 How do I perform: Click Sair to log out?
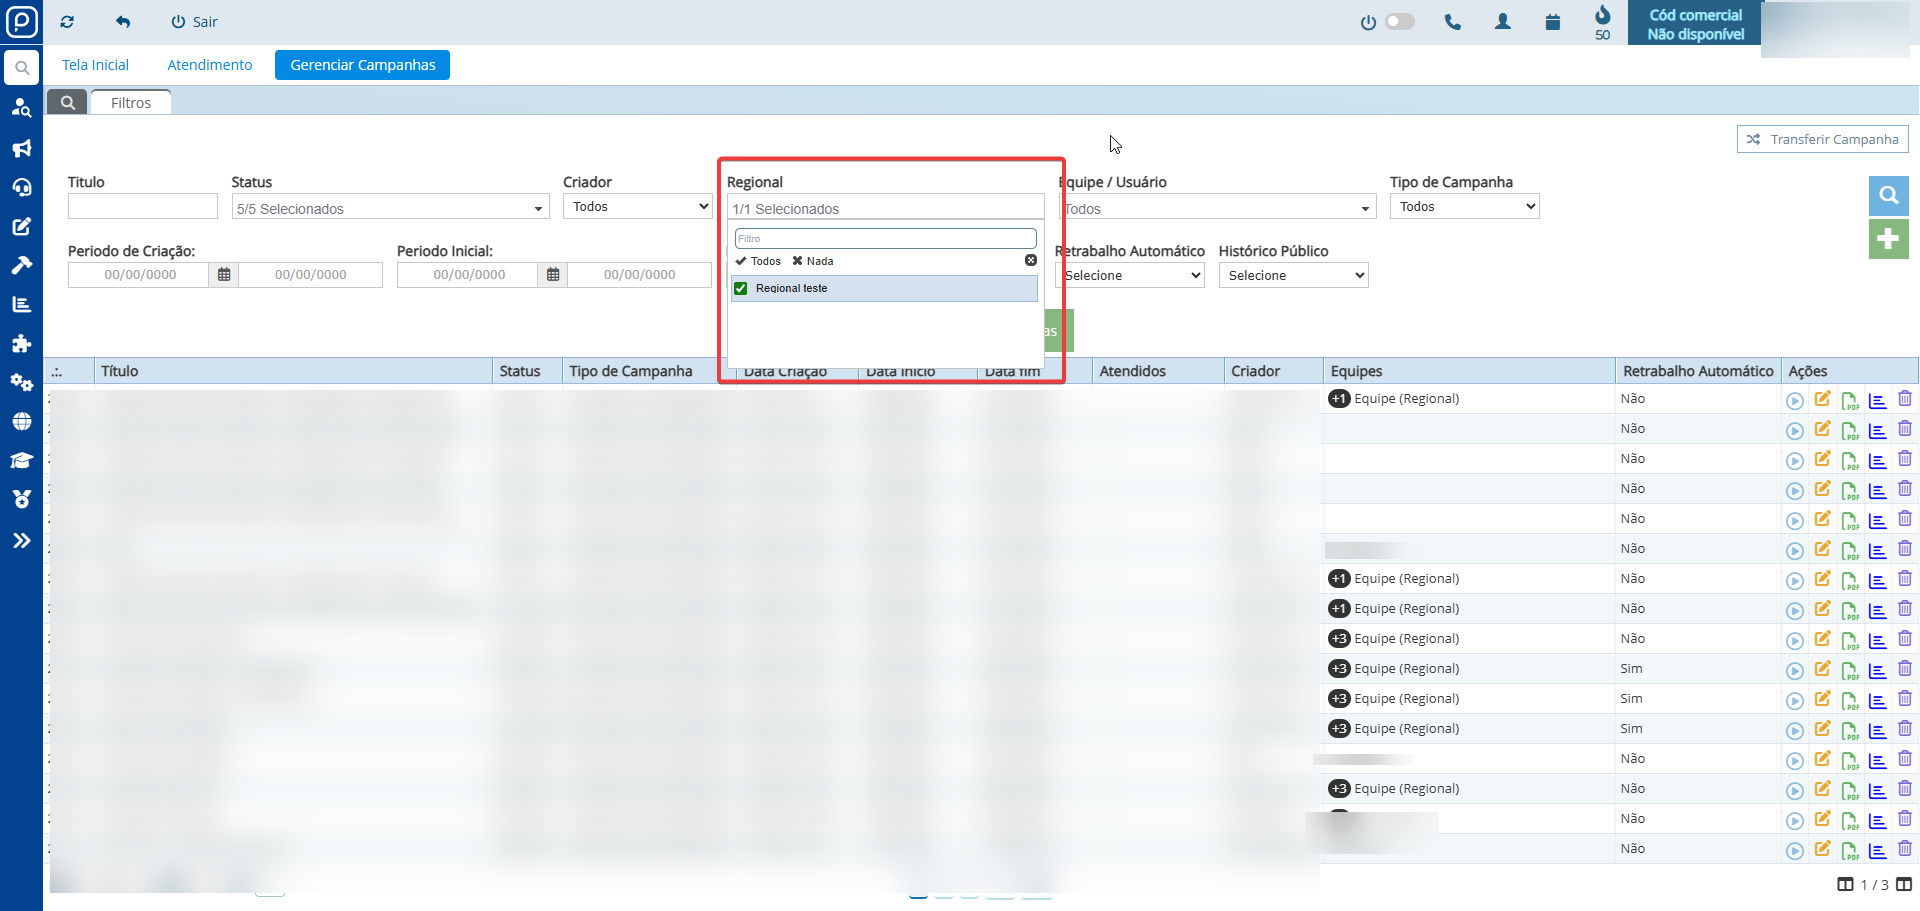coord(194,22)
